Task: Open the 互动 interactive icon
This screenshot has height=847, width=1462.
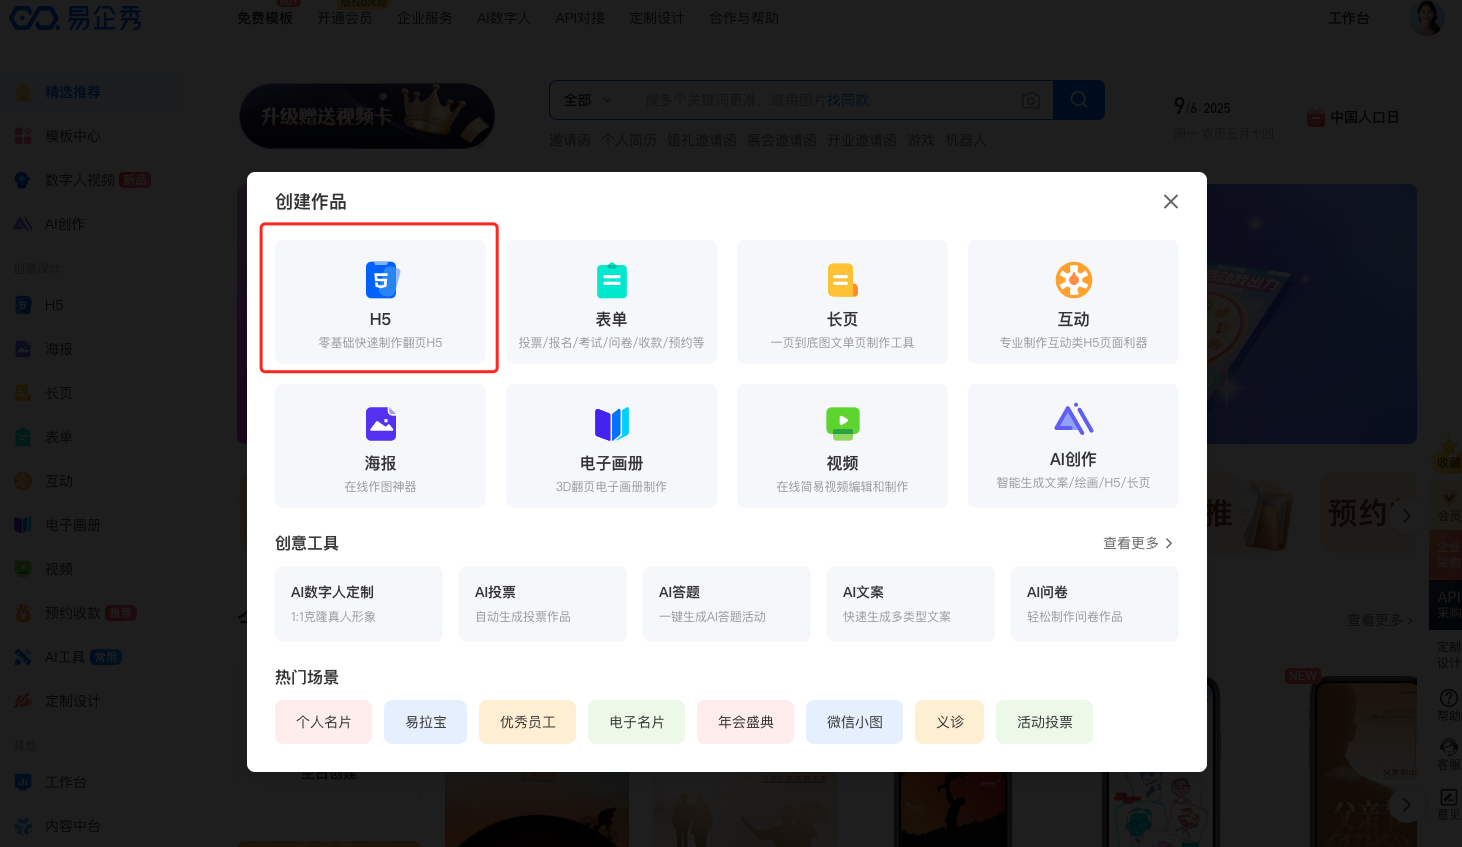Action: pyautogui.click(x=1073, y=281)
